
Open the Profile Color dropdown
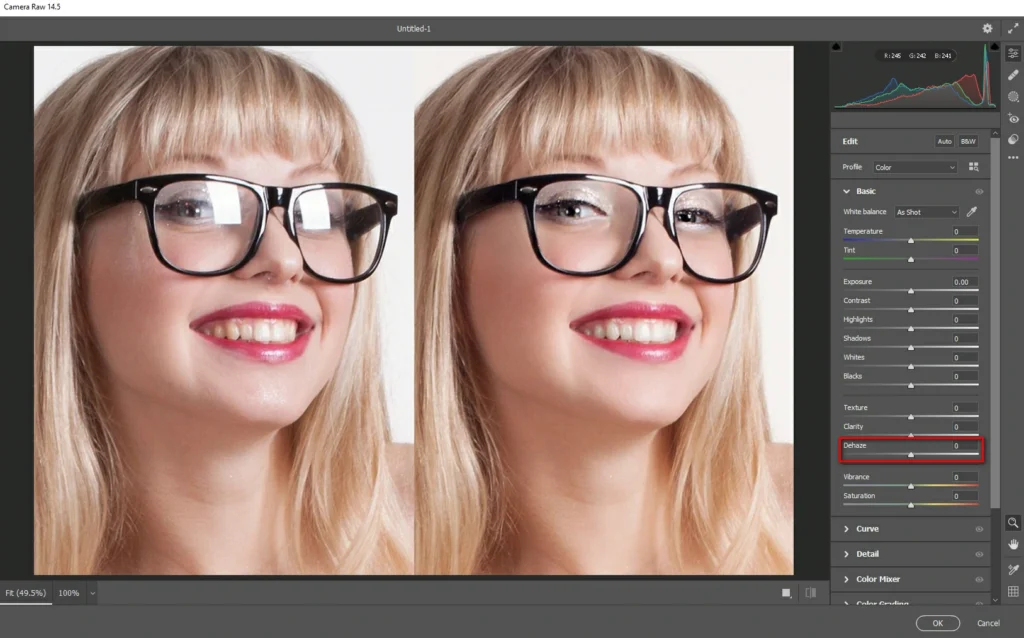pos(915,167)
